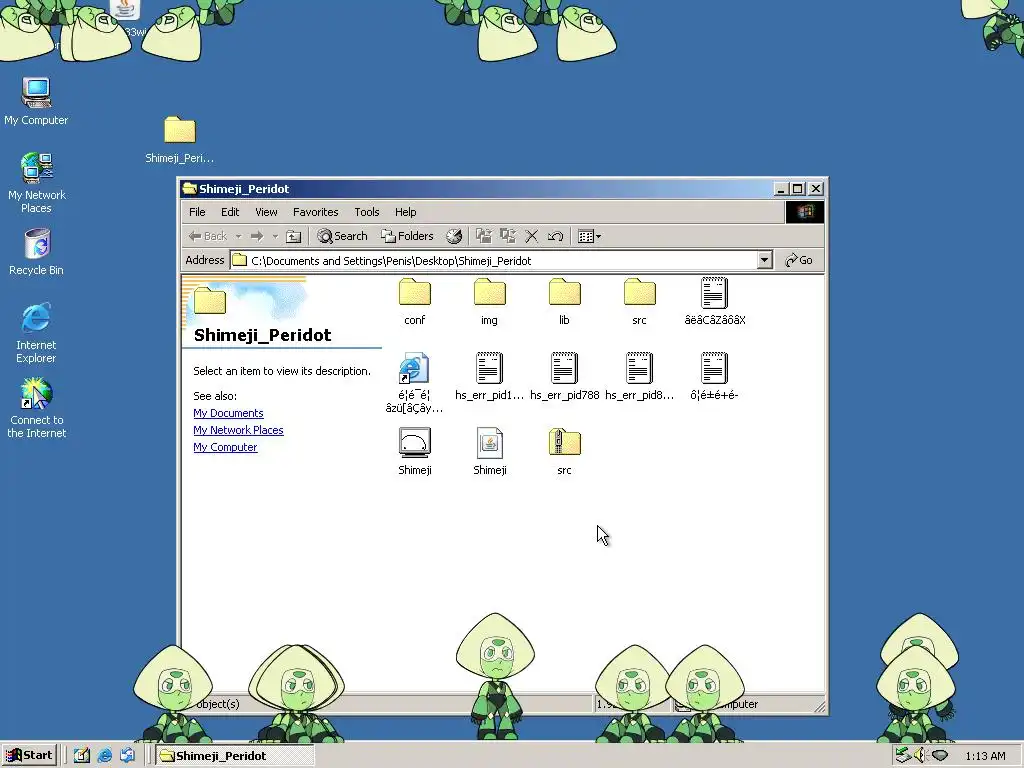Select the Shimeji batch file icon
The height and width of the screenshot is (768, 1024).
[x=415, y=443]
